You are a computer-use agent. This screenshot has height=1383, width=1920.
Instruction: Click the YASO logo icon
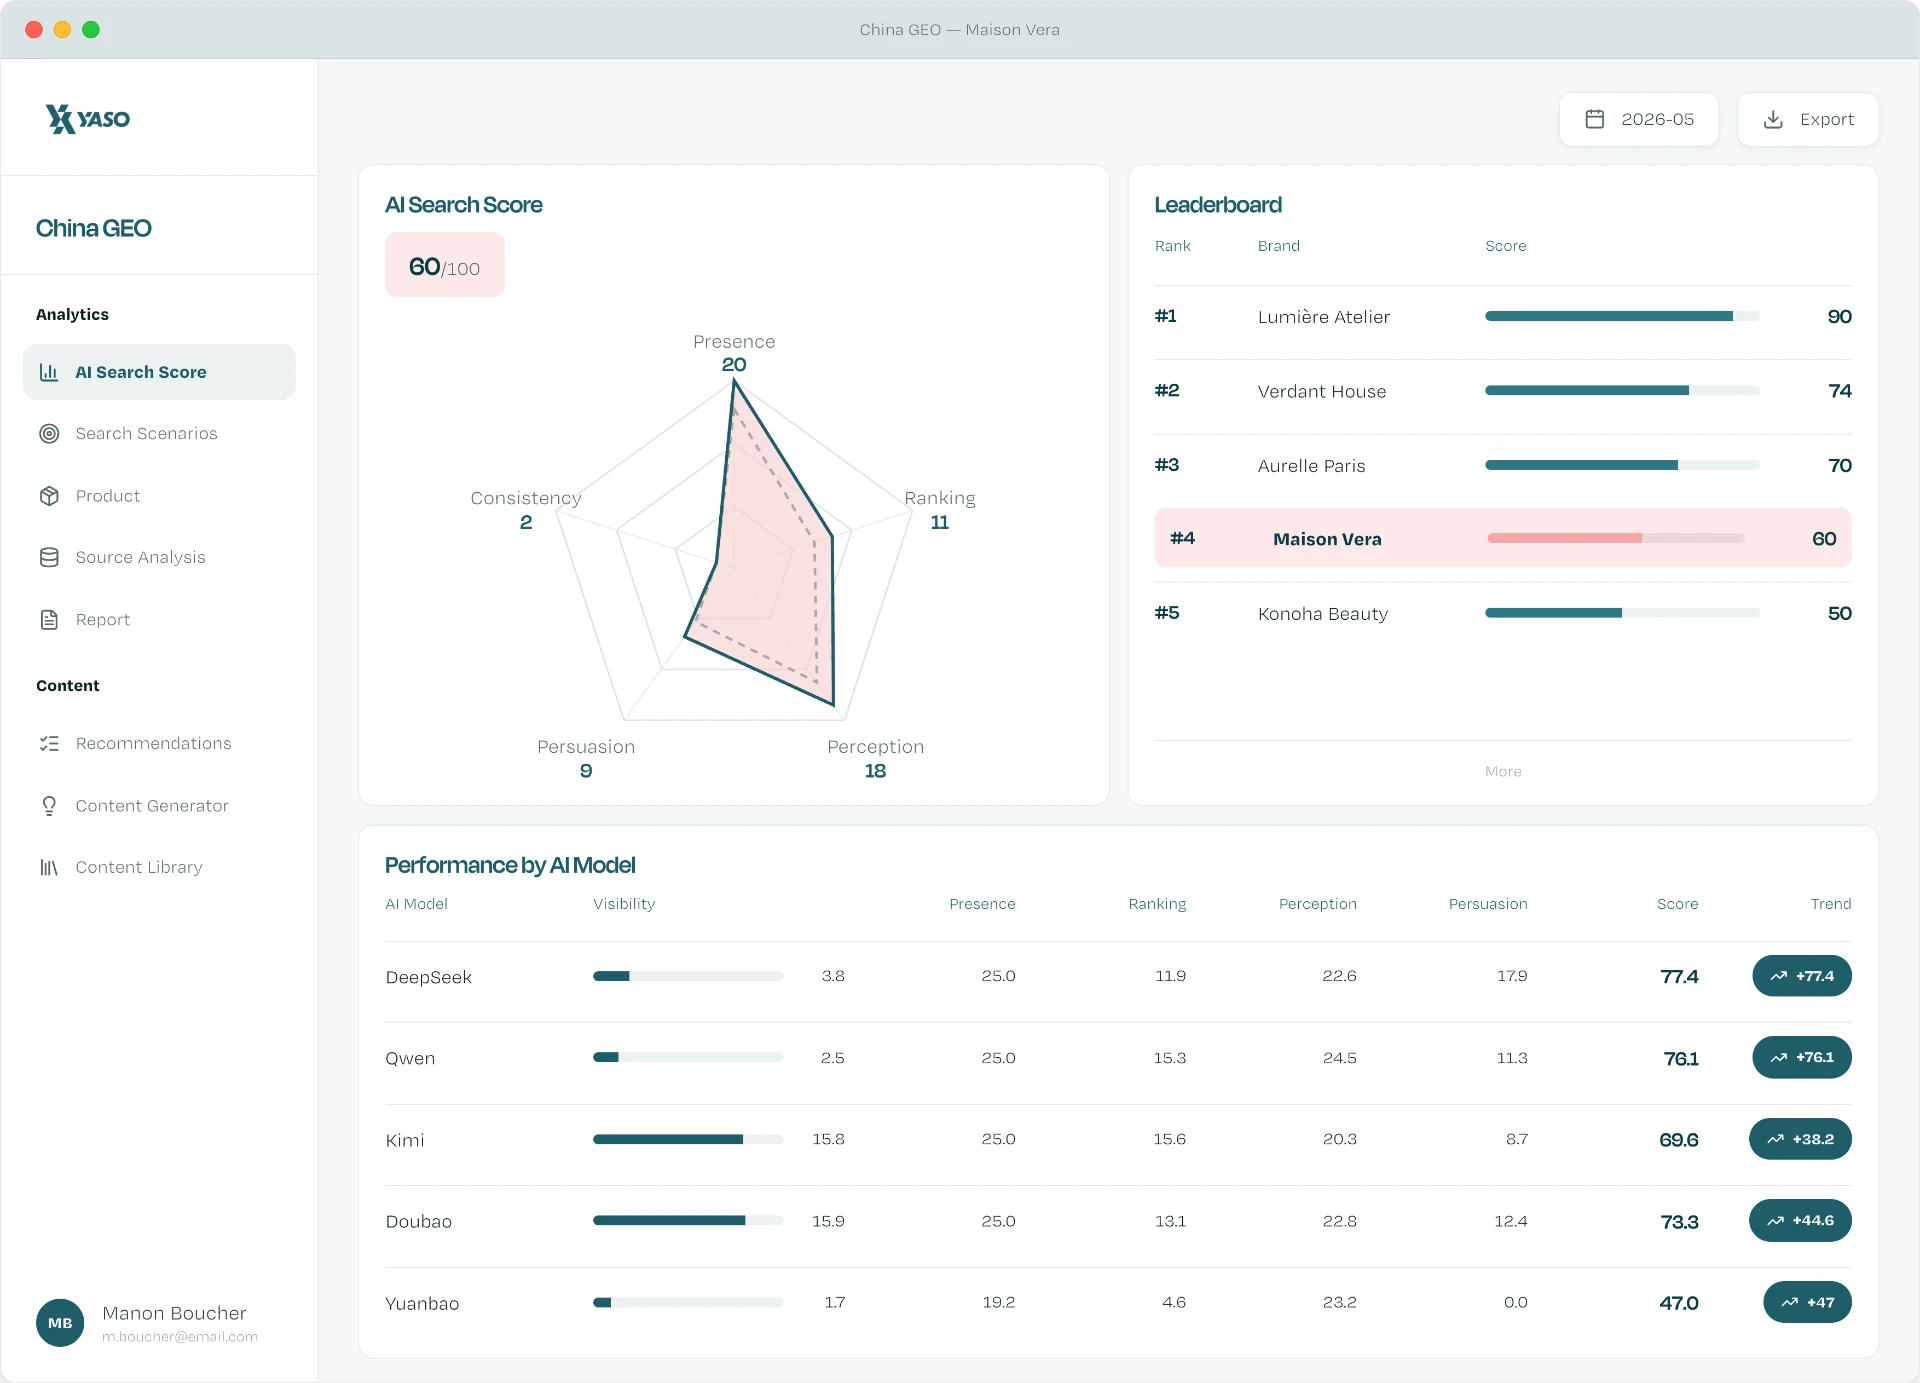(x=60, y=119)
